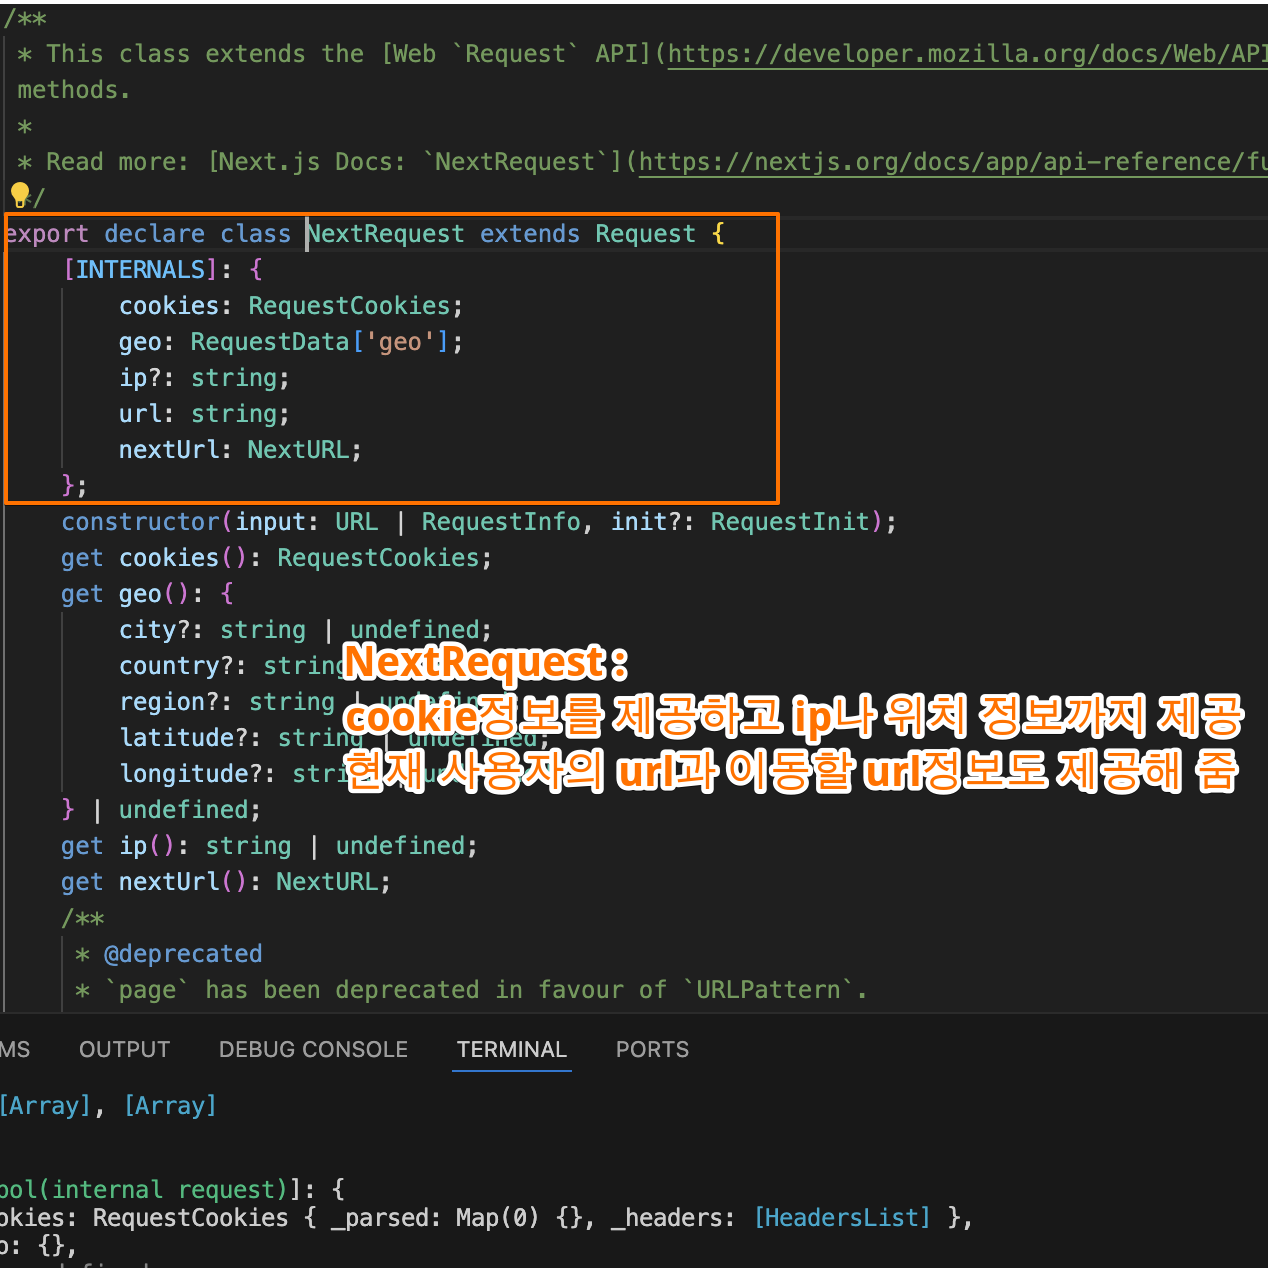Click 'Read more:' text in the comment
Screen dimensions: 1268x1268
pyautogui.click(x=118, y=162)
